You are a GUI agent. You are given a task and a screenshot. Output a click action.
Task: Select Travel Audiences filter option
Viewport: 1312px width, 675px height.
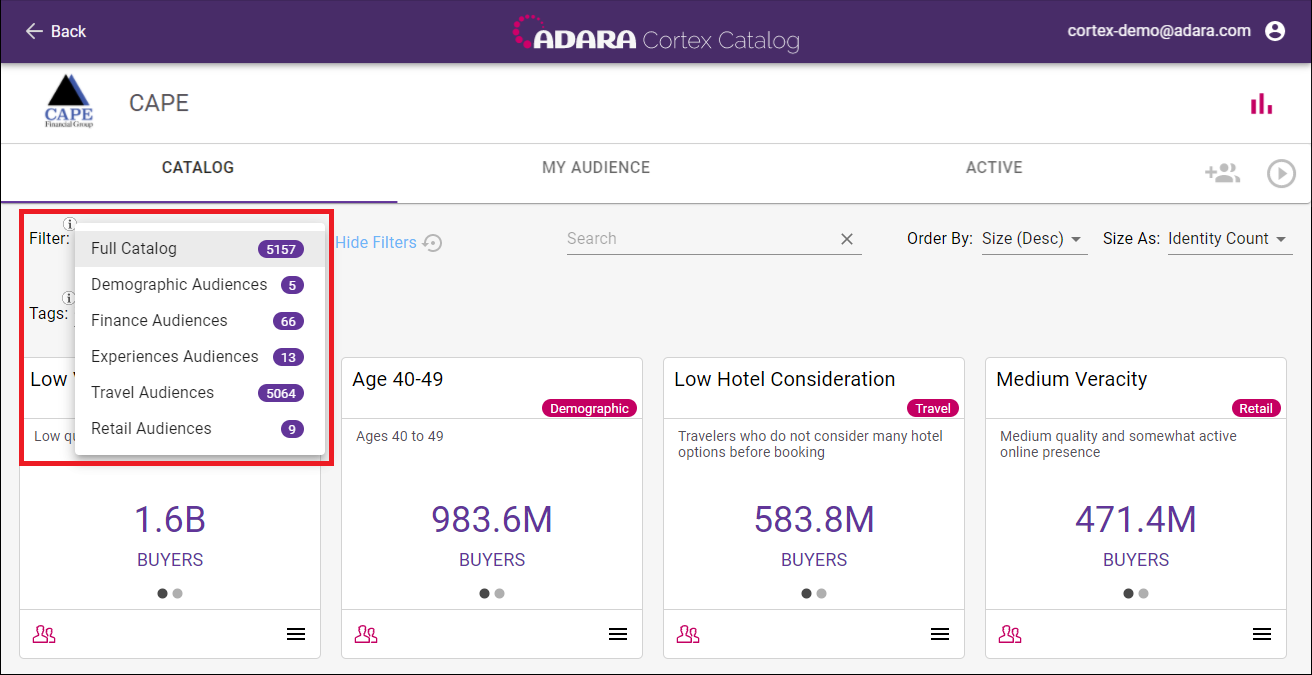point(200,393)
